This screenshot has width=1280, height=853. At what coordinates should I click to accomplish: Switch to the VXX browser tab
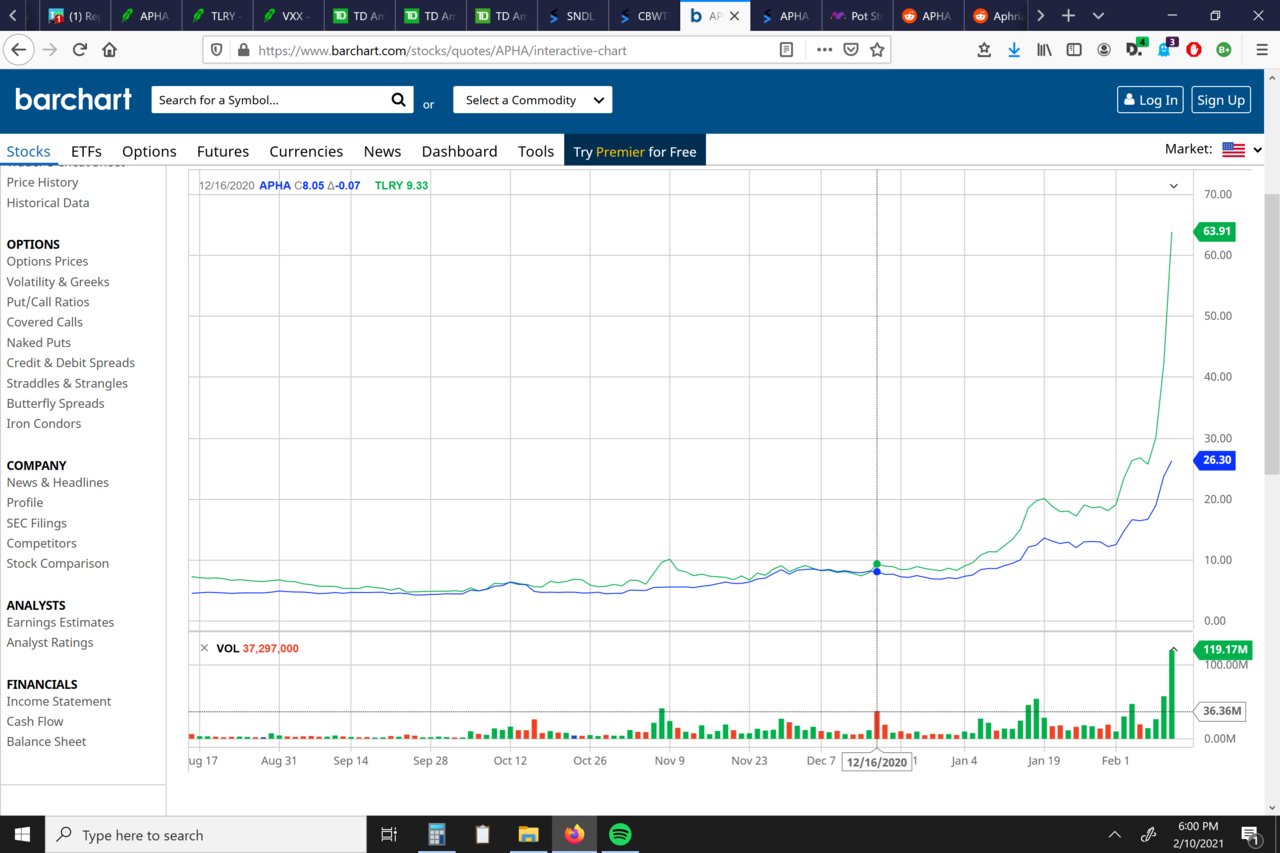(x=286, y=16)
